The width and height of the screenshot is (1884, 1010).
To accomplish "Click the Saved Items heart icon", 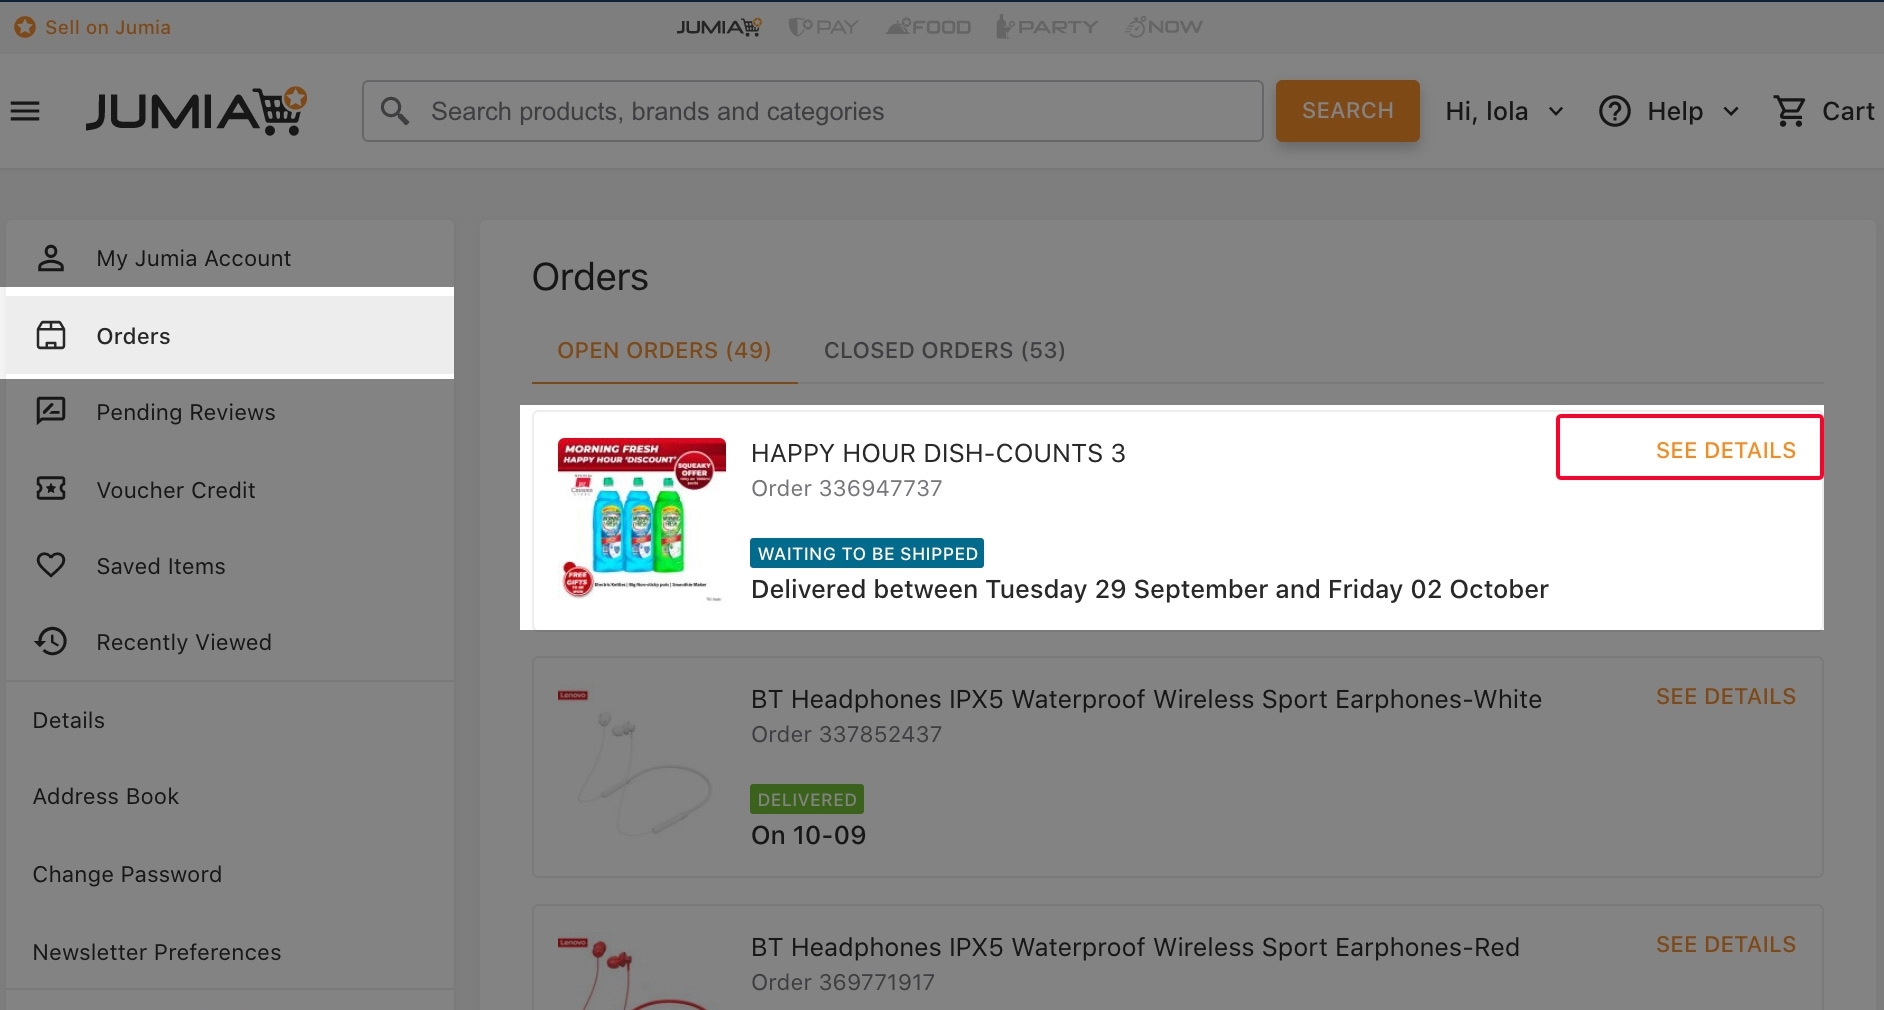I will pyautogui.click(x=51, y=565).
